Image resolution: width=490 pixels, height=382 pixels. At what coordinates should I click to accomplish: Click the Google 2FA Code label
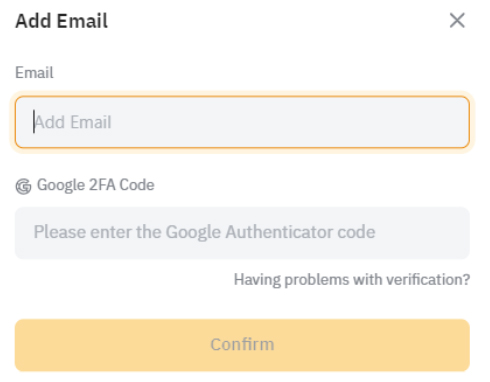click(x=95, y=185)
